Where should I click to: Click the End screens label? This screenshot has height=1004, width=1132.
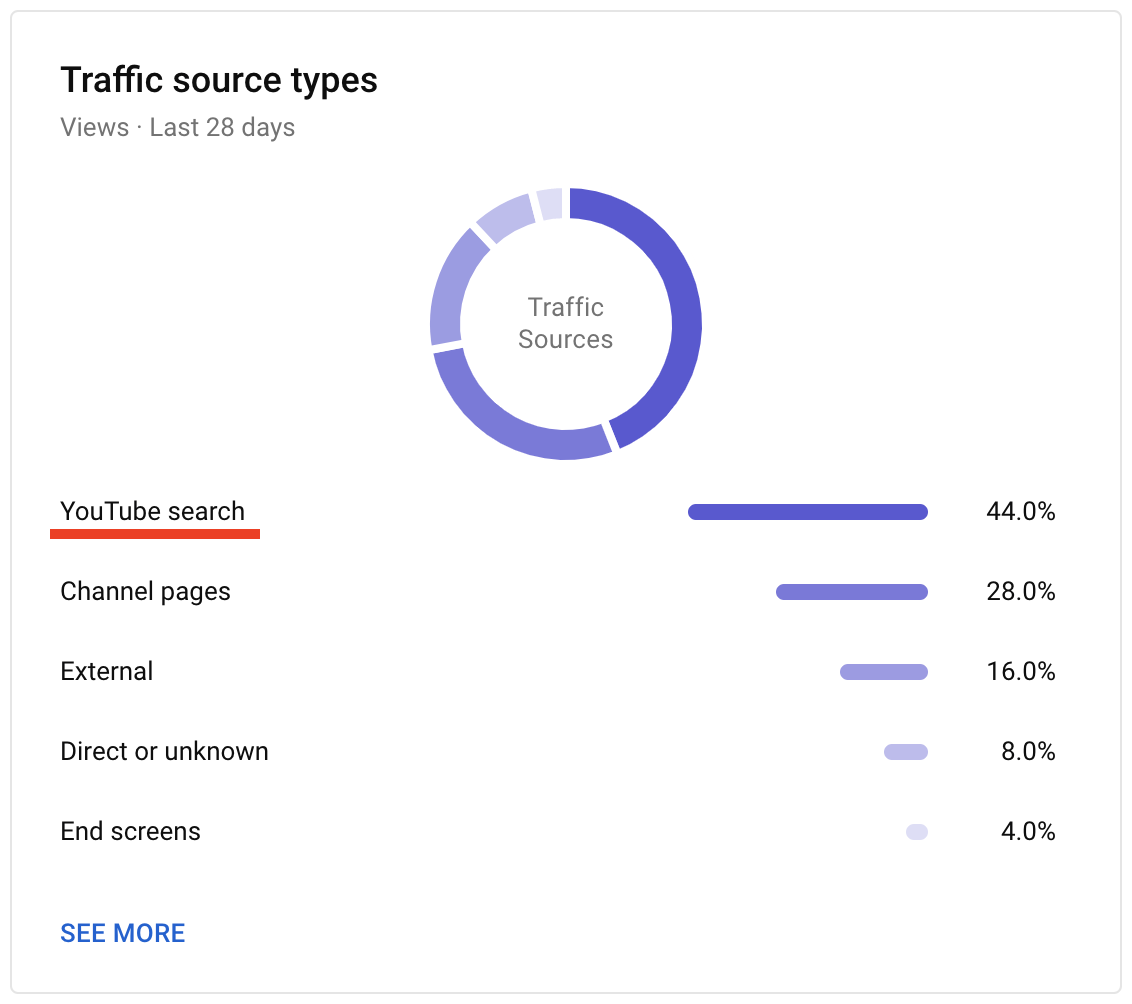[130, 831]
